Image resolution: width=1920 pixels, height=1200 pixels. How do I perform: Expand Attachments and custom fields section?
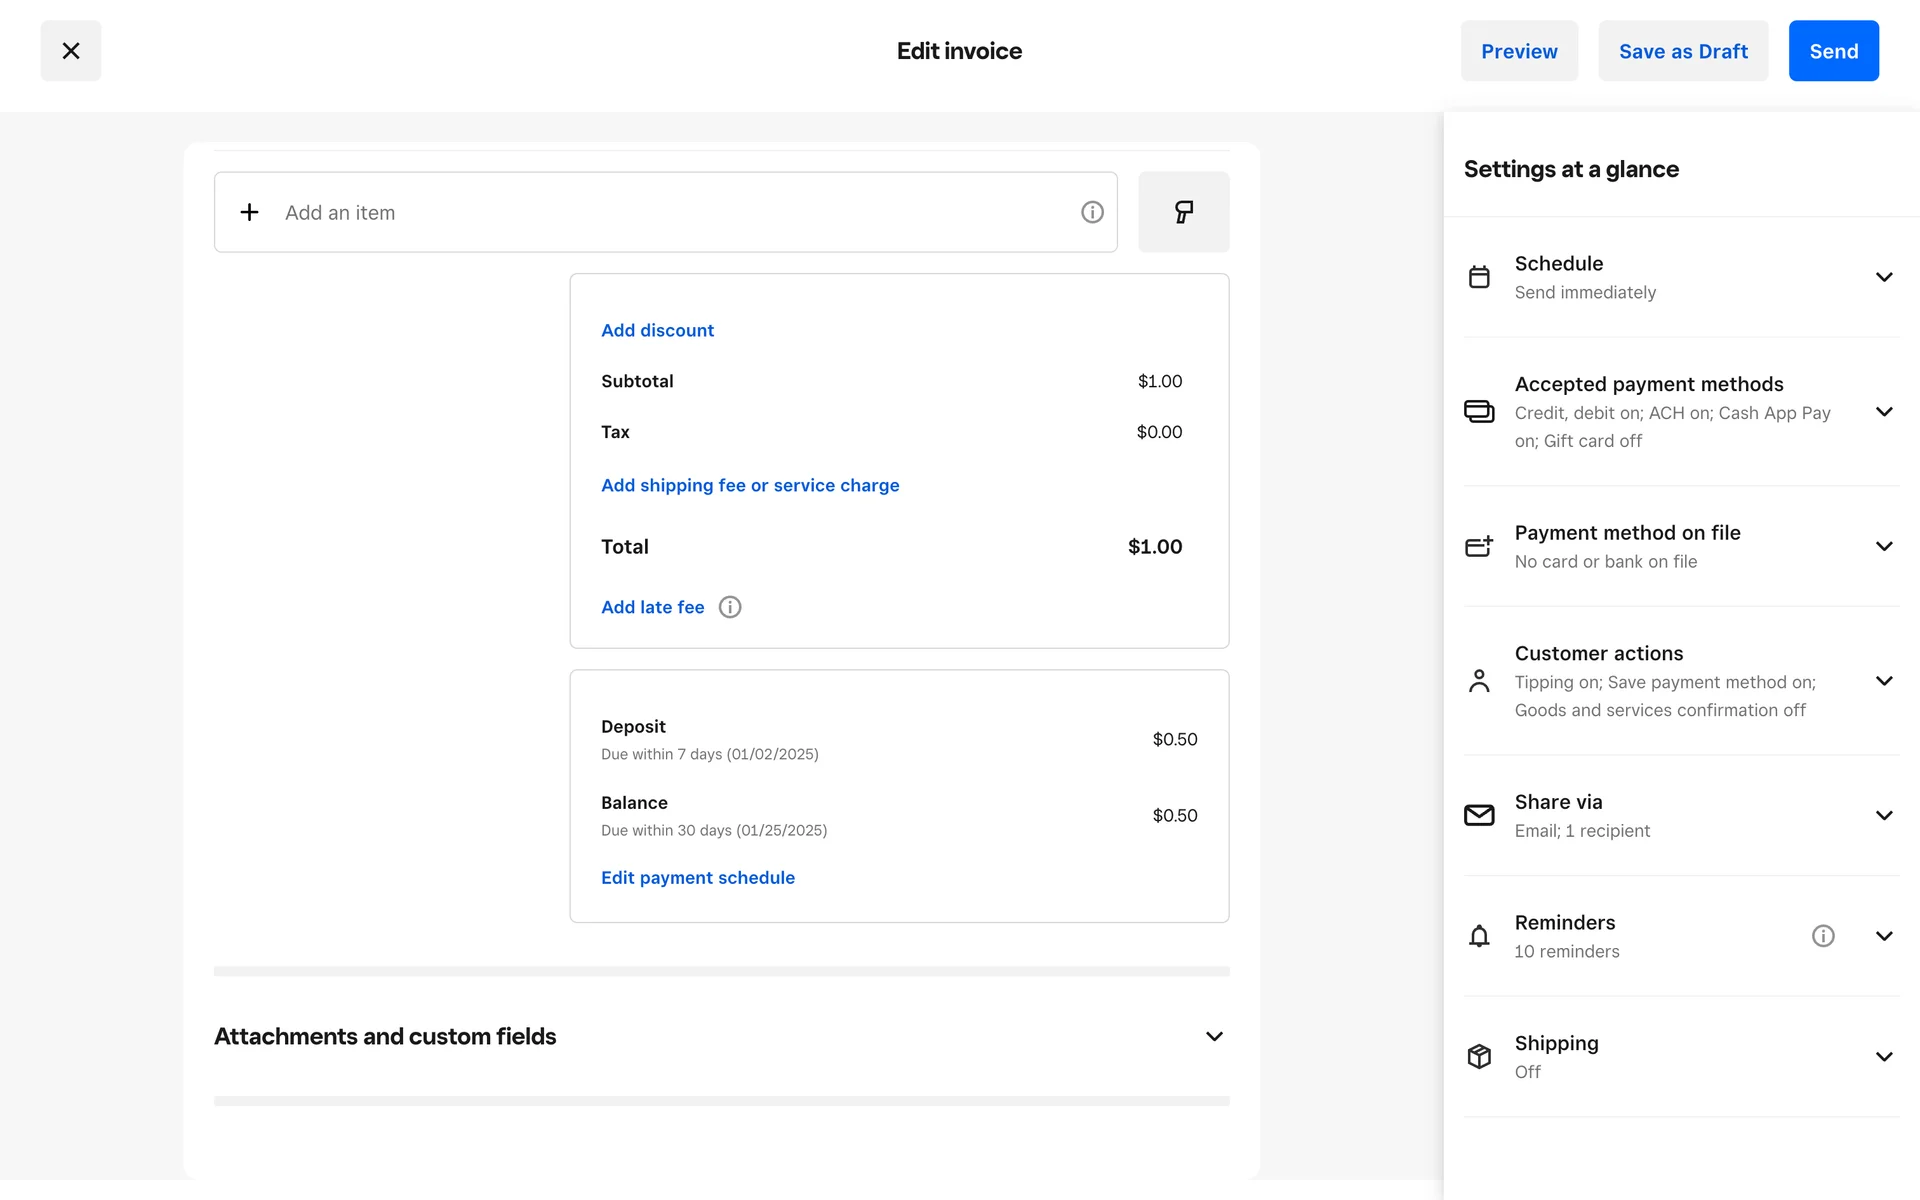tap(1214, 1036)
